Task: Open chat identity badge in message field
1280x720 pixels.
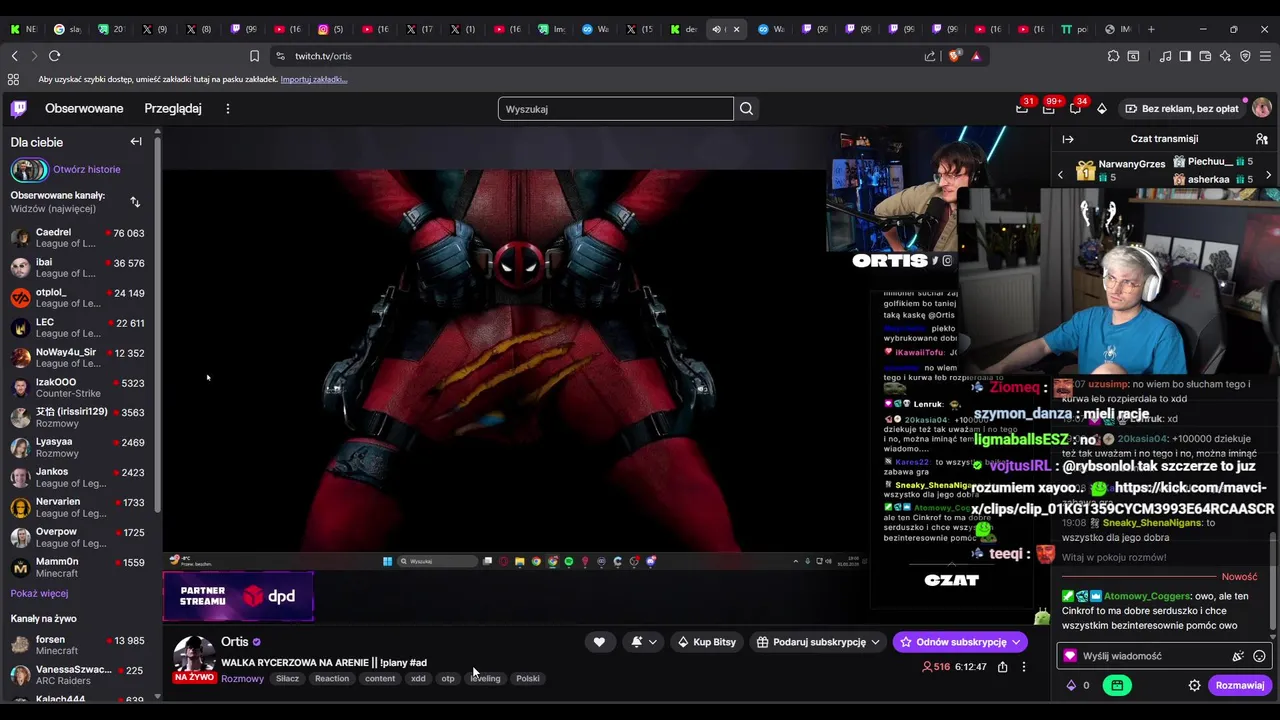Action: tap(1070, 656)
